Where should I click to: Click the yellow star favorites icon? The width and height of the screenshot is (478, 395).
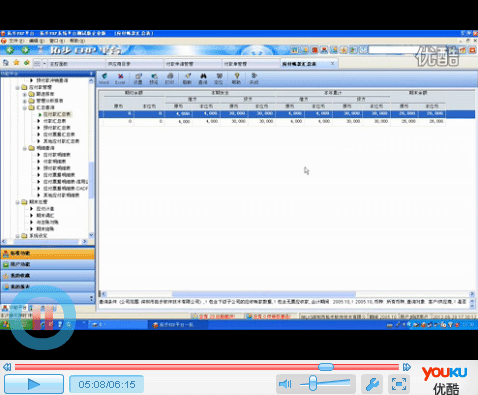click(16, 63)
